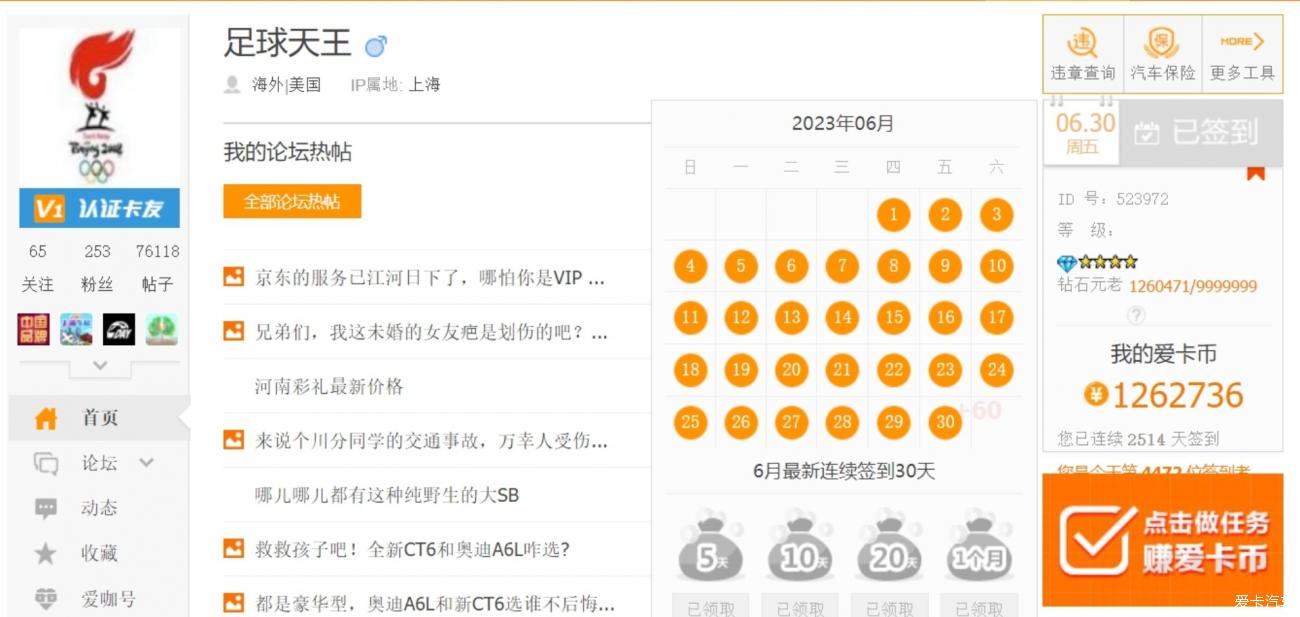Click the help question mark under 钻石元老
1300x617 pixels.
coord(1136,316)
